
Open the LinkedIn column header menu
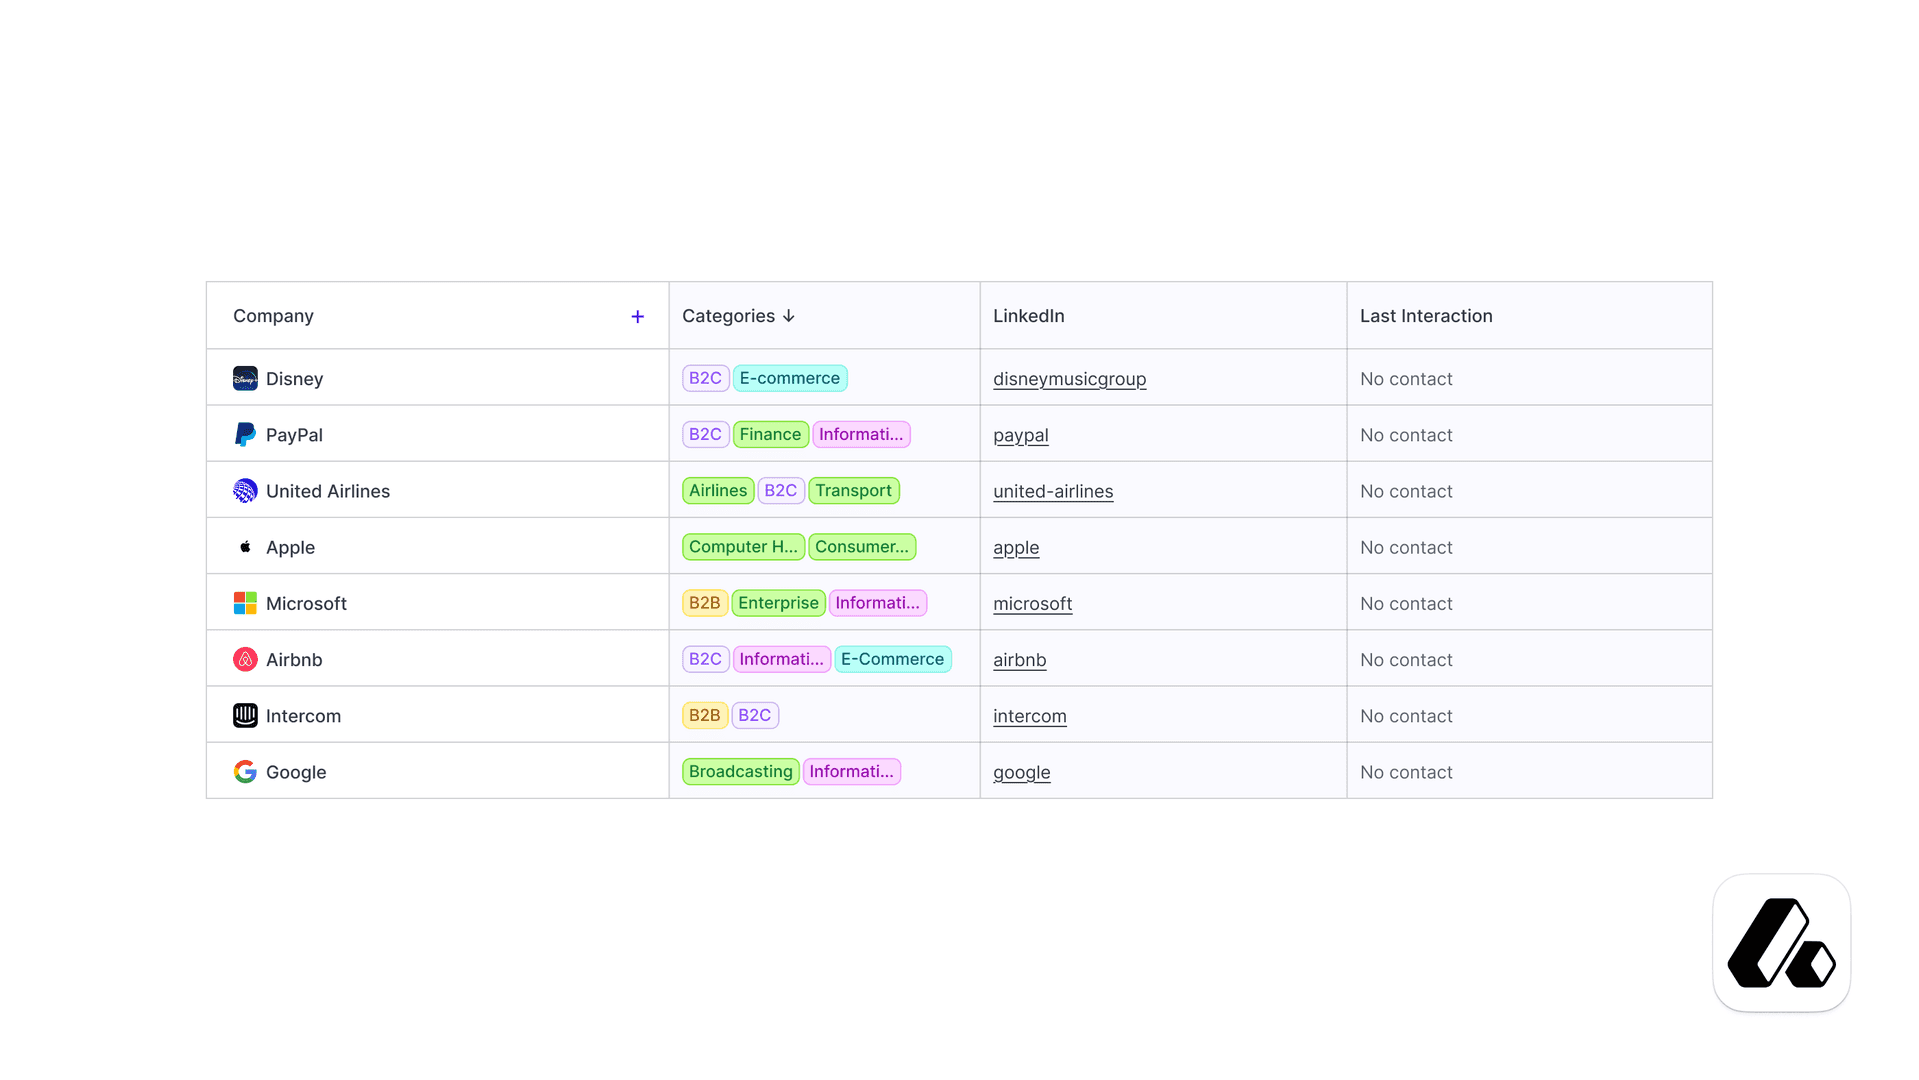coord(1028,316)
